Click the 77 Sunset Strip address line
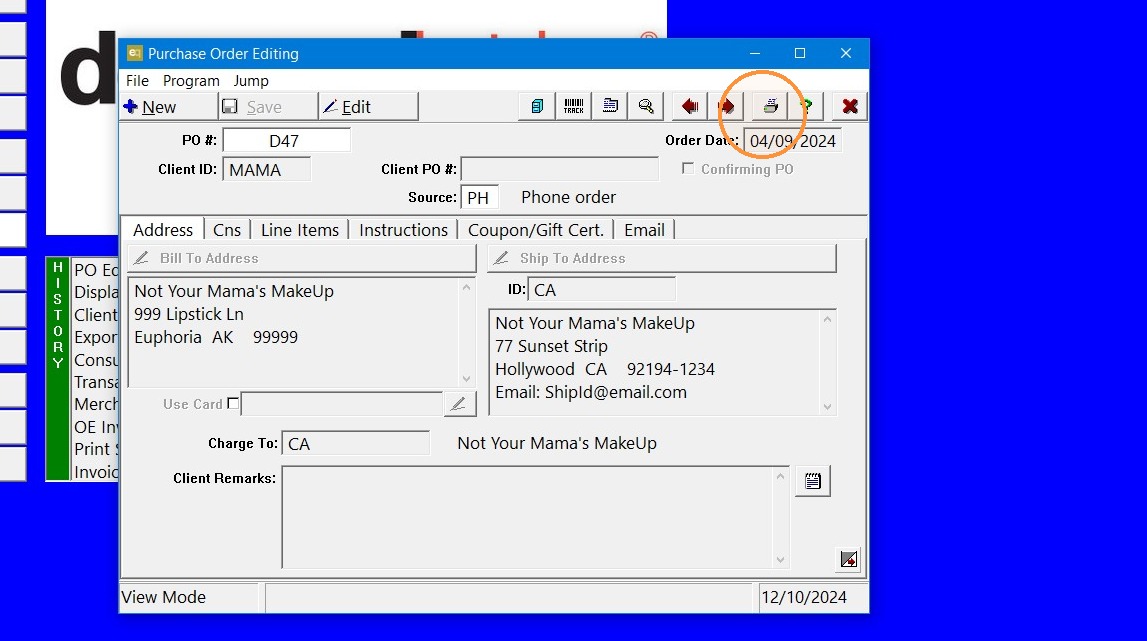Image resolution: width=1147 pixels, height=641 pixels. [552, 346]
